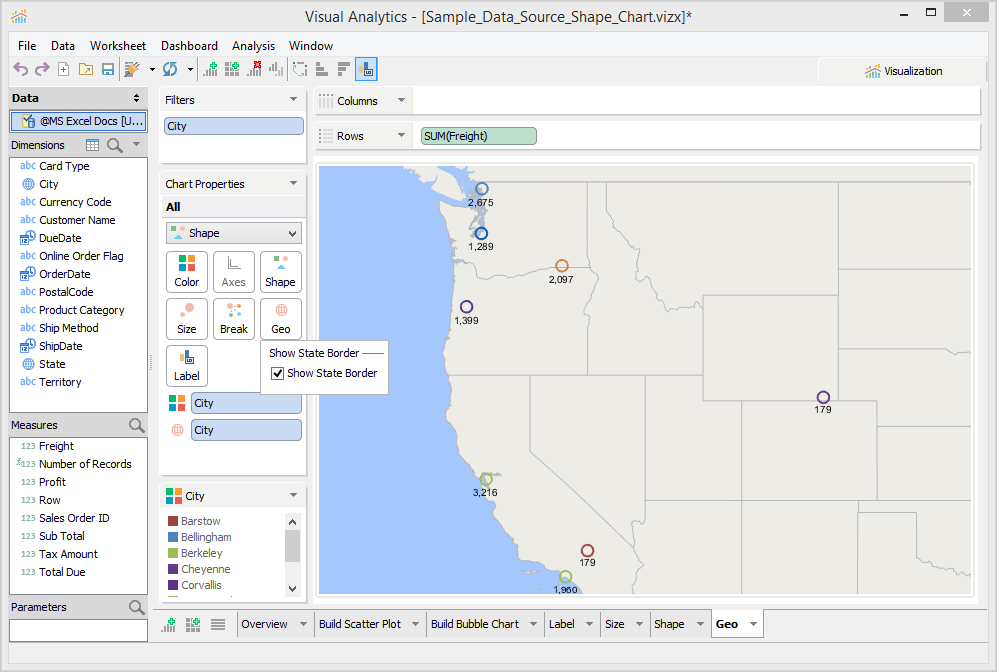Open the Dashboard menu
This screenshot has height=672, width=997.
point(189,46)
